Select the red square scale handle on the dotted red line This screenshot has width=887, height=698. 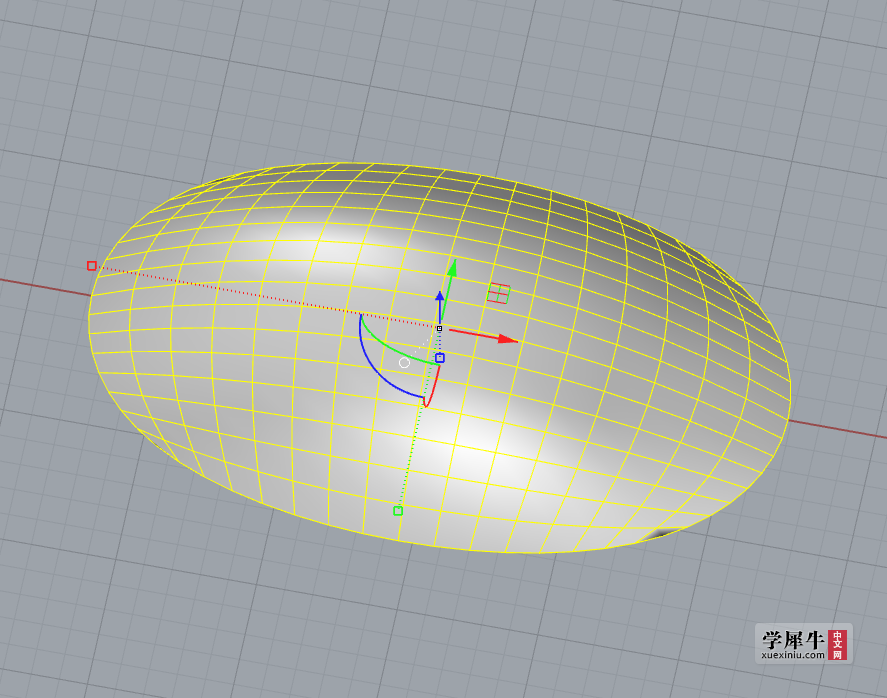(x=92, y=265)
